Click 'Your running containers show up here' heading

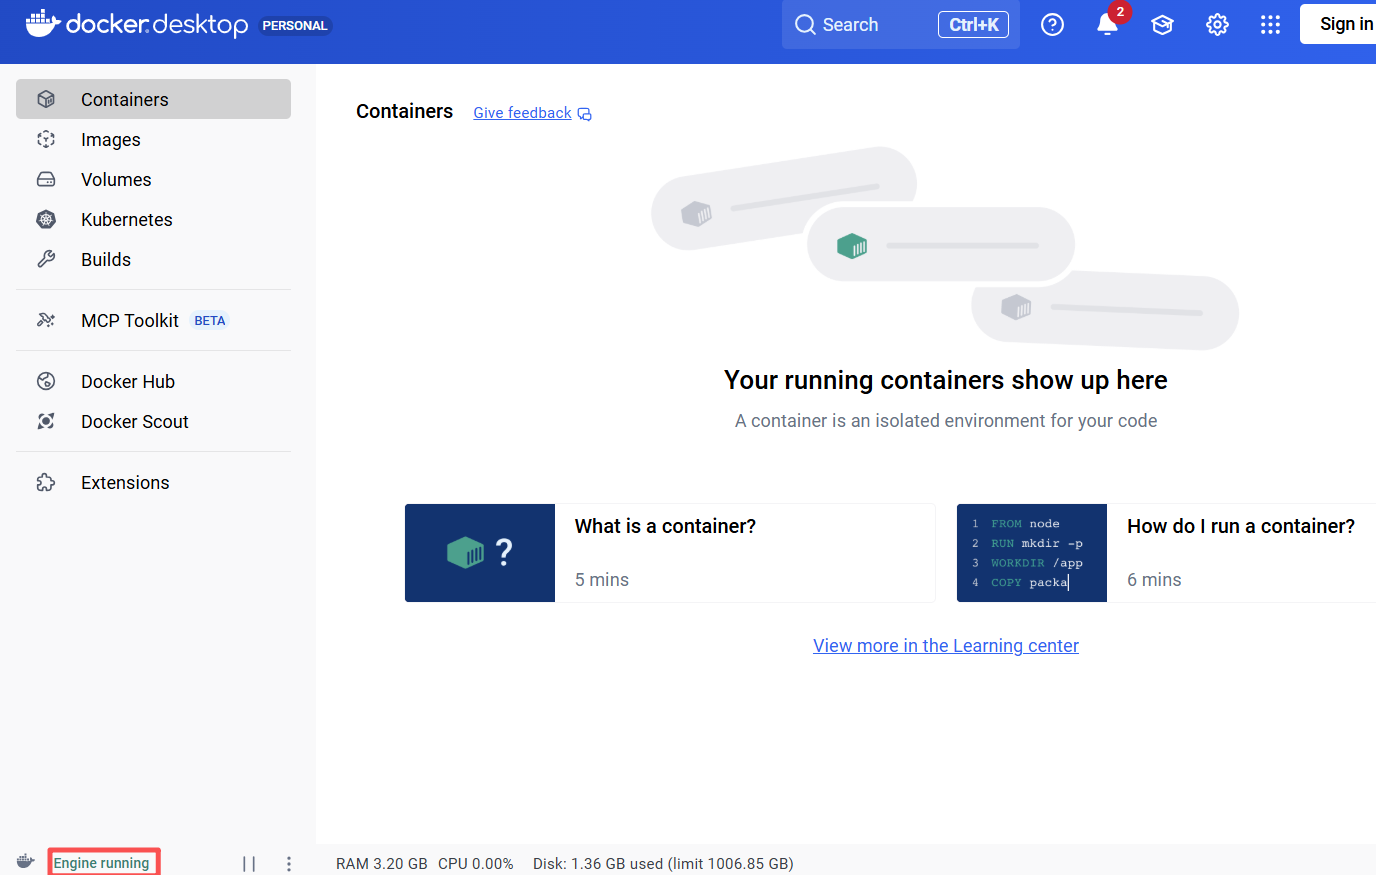coord(946,380)
